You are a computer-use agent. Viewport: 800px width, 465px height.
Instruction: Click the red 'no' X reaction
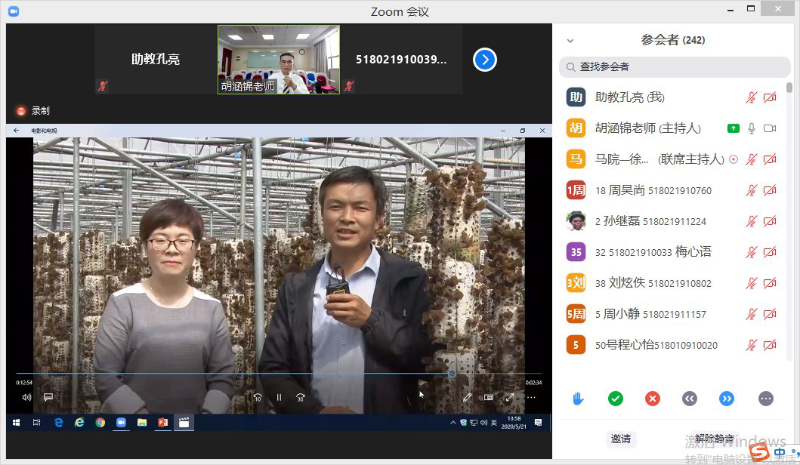(x=652, y=398)
